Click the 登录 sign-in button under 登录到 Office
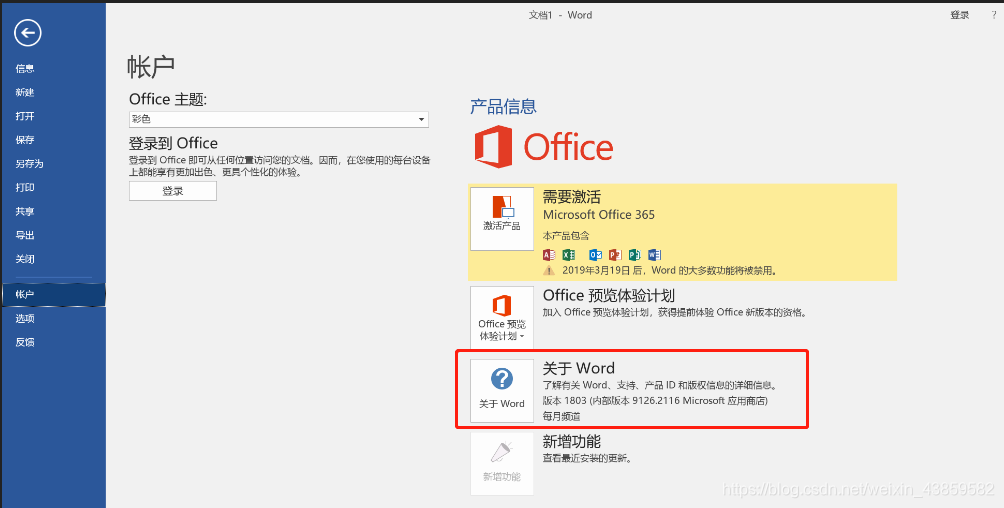This screenshot has height=508, width=1004. click(x=173, y=191)
